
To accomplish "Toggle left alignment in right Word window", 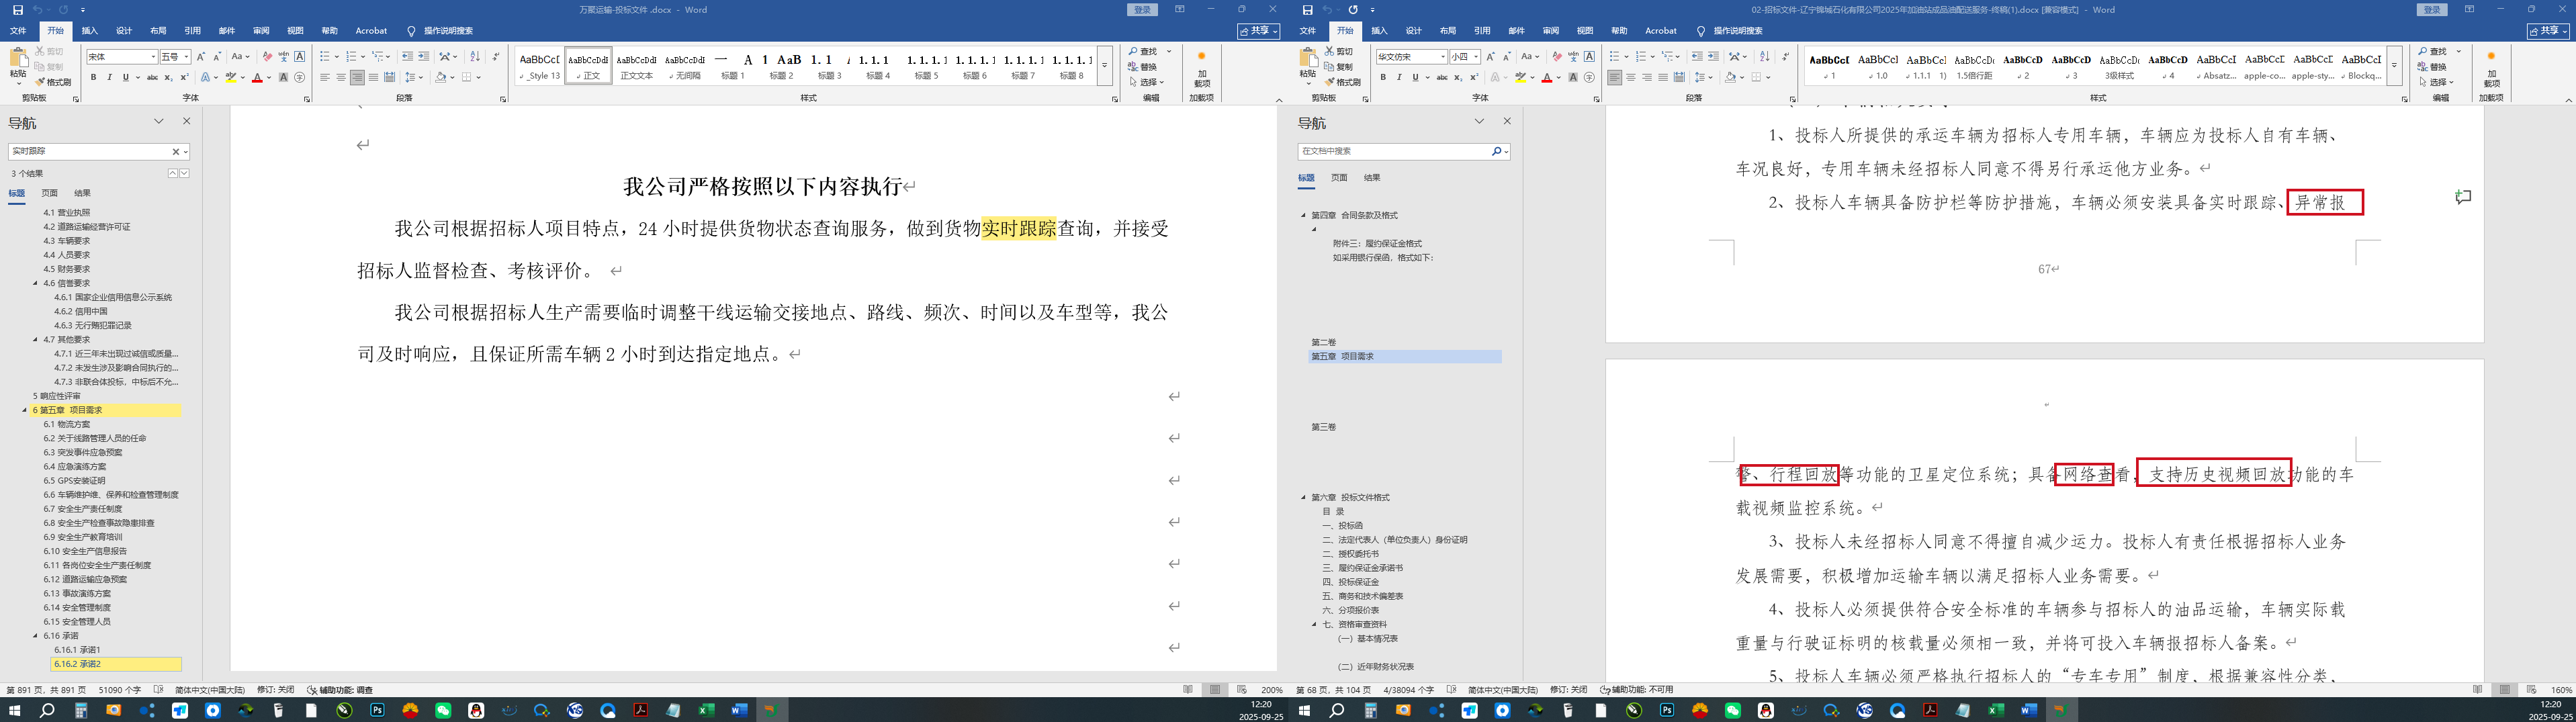I will [x=1614, y=77].
